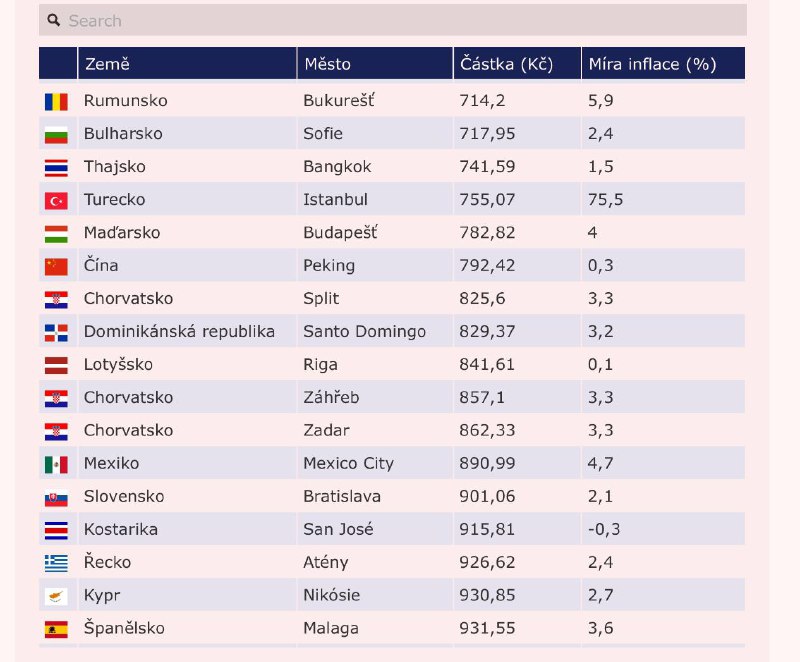Click the Mexican flag icon

click(56, 464)
